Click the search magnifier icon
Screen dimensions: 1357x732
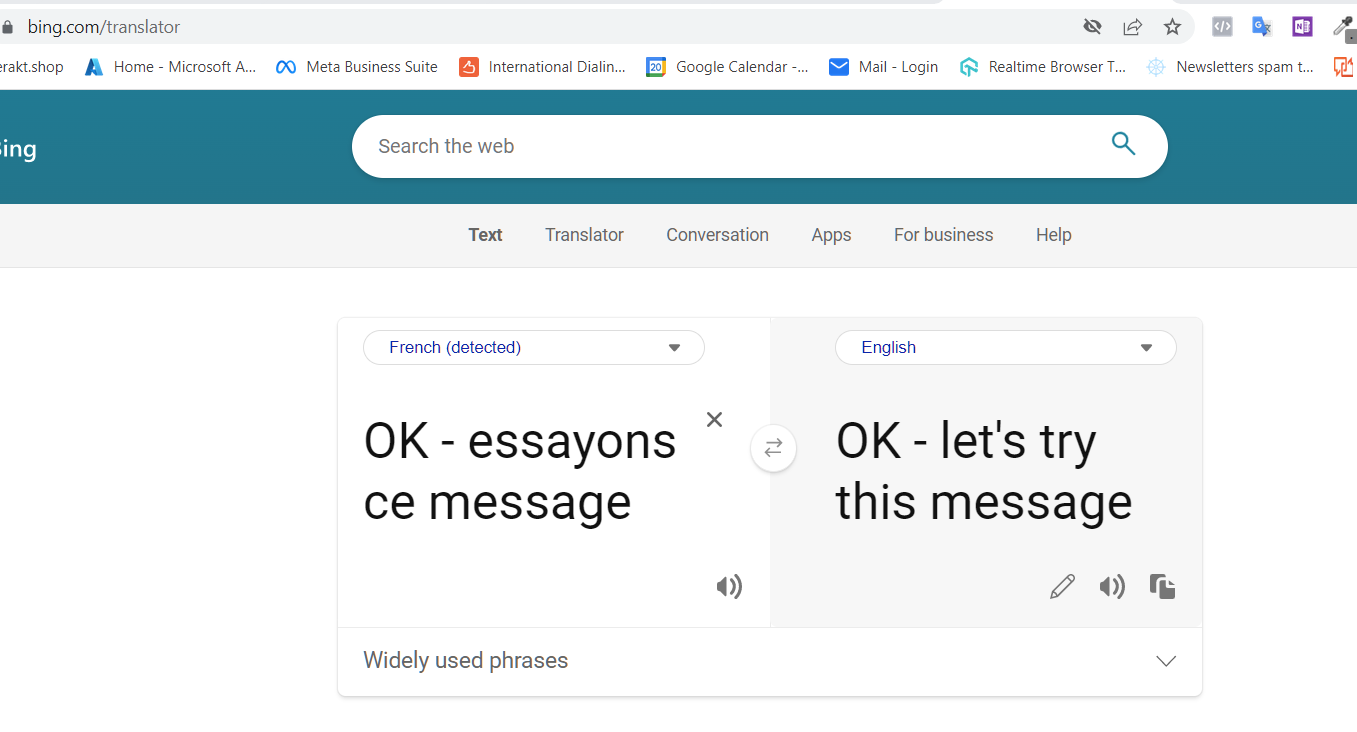click(x=1123, y=144)
